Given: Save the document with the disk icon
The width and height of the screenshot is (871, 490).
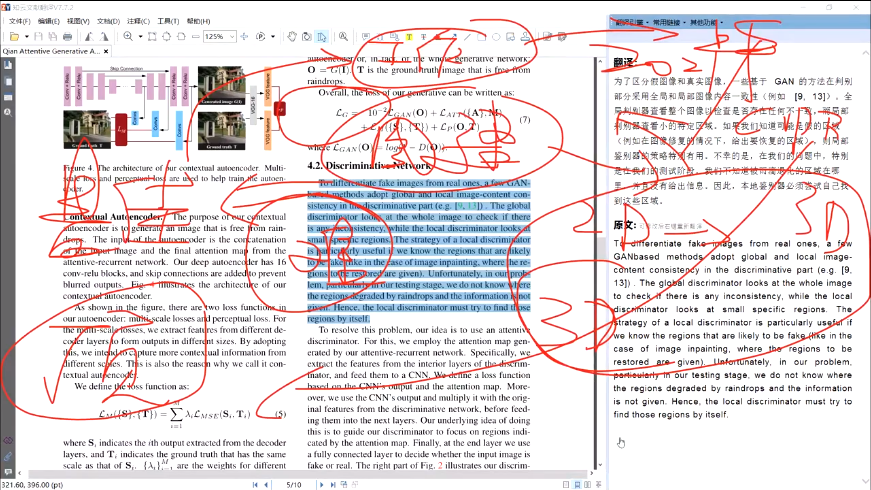Looking at the screenshot, I should (38, 37).
